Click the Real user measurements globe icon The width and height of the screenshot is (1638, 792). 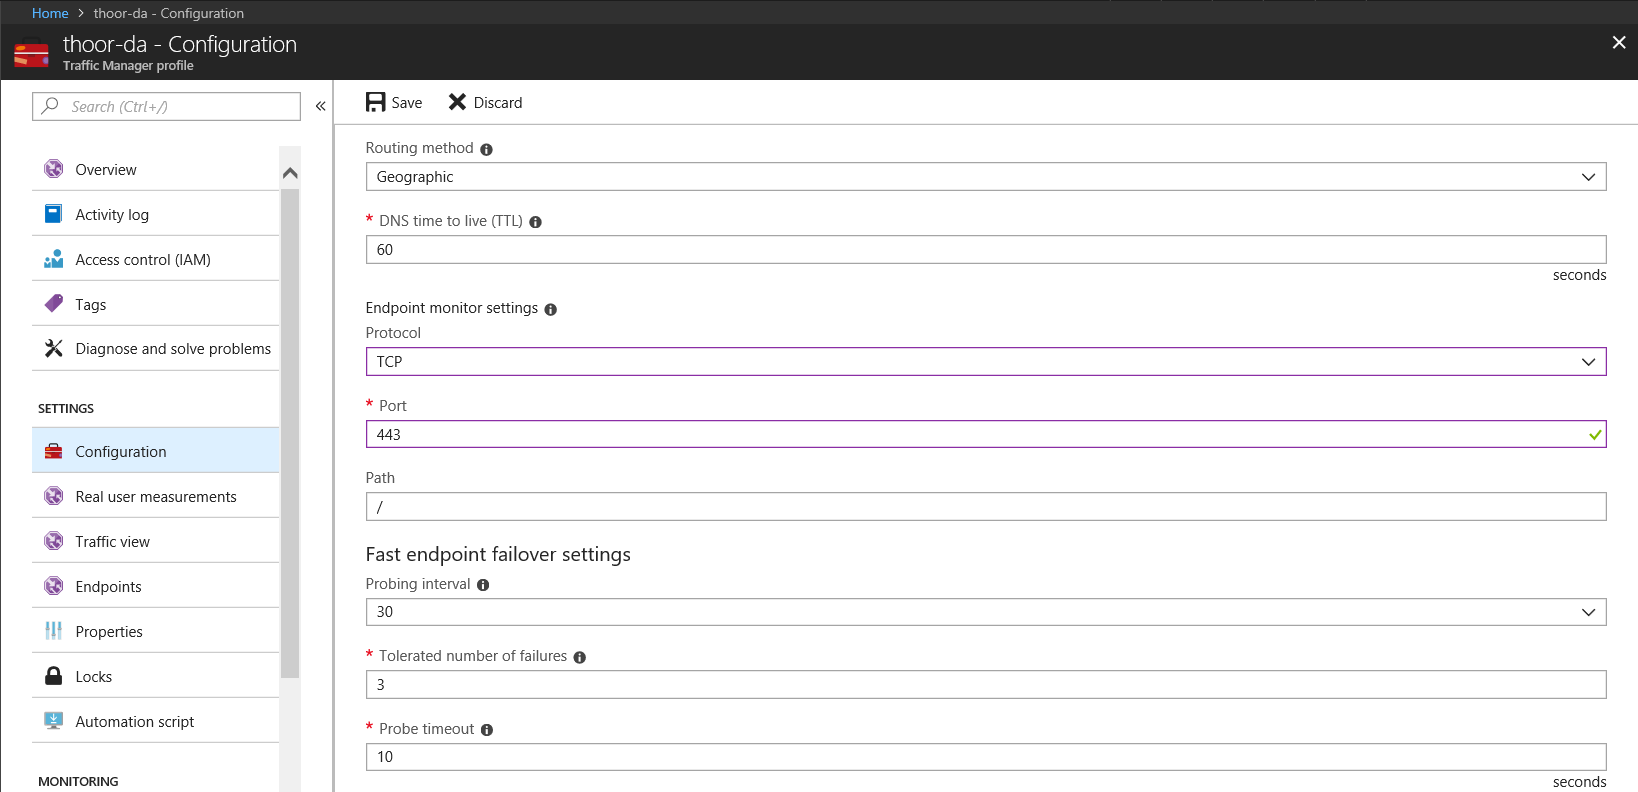click(x=54, y=496)
